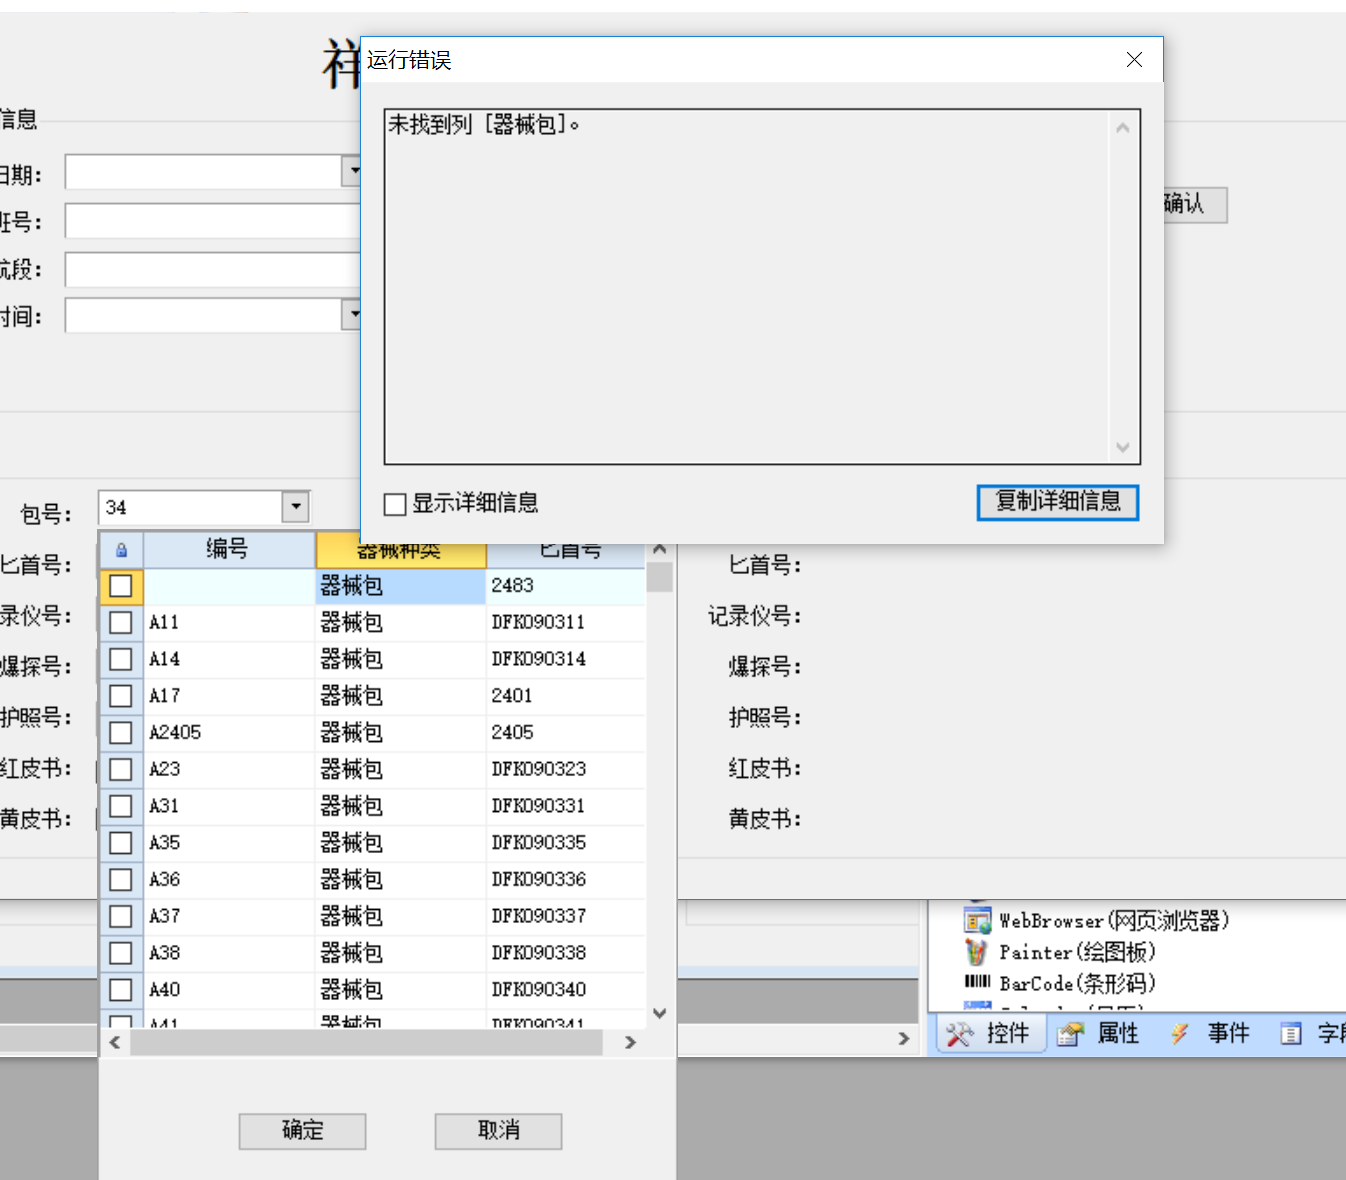This screenshot has width=1346, height=1180.
Task: Select the 2483 cell
Action: coord(566,586)
